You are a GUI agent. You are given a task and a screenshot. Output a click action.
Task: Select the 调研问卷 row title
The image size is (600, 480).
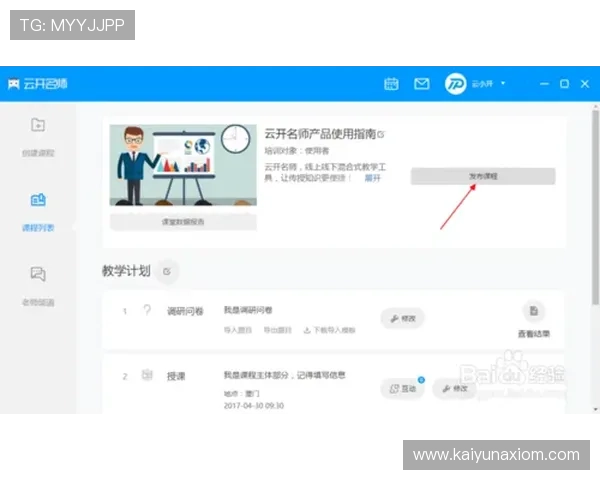pos(185,311)
